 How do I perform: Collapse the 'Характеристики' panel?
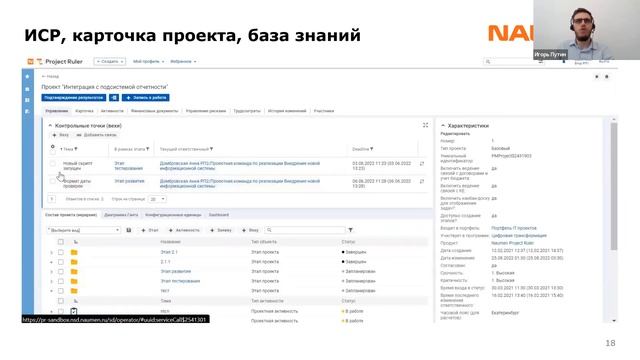[x=443, y=126]
